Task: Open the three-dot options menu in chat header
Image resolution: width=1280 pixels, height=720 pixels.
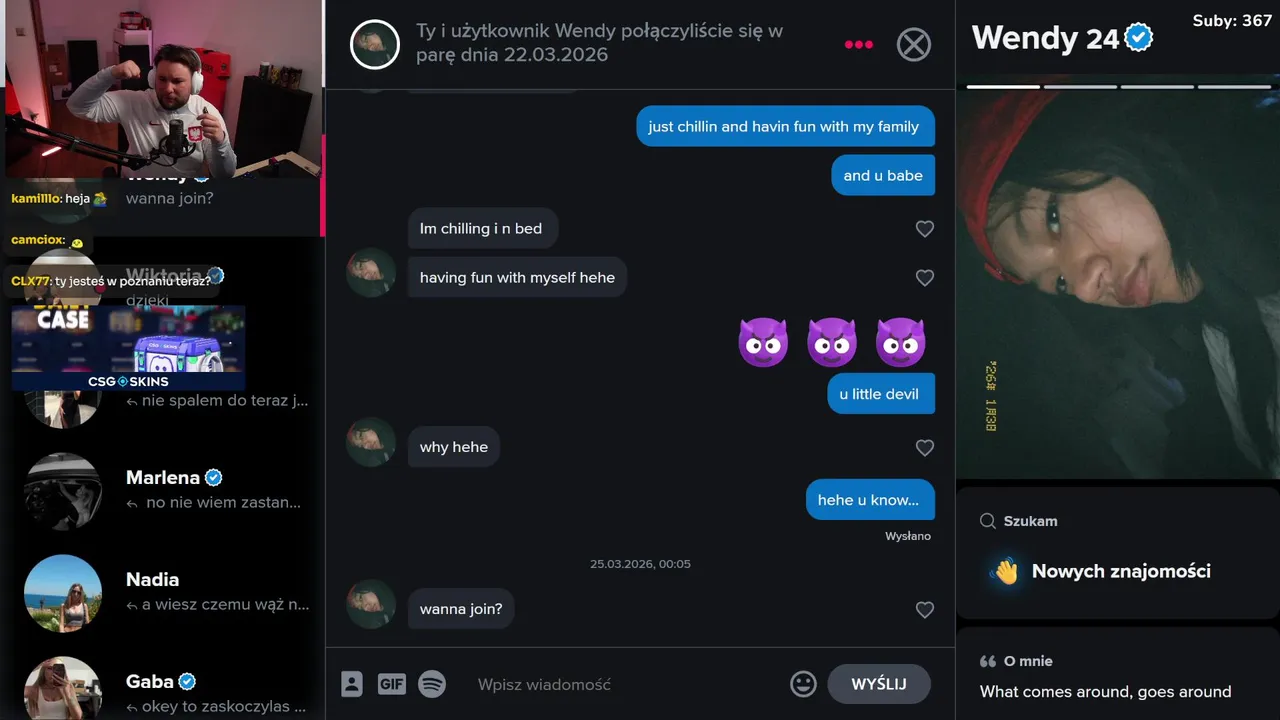Action: [858, 44]
